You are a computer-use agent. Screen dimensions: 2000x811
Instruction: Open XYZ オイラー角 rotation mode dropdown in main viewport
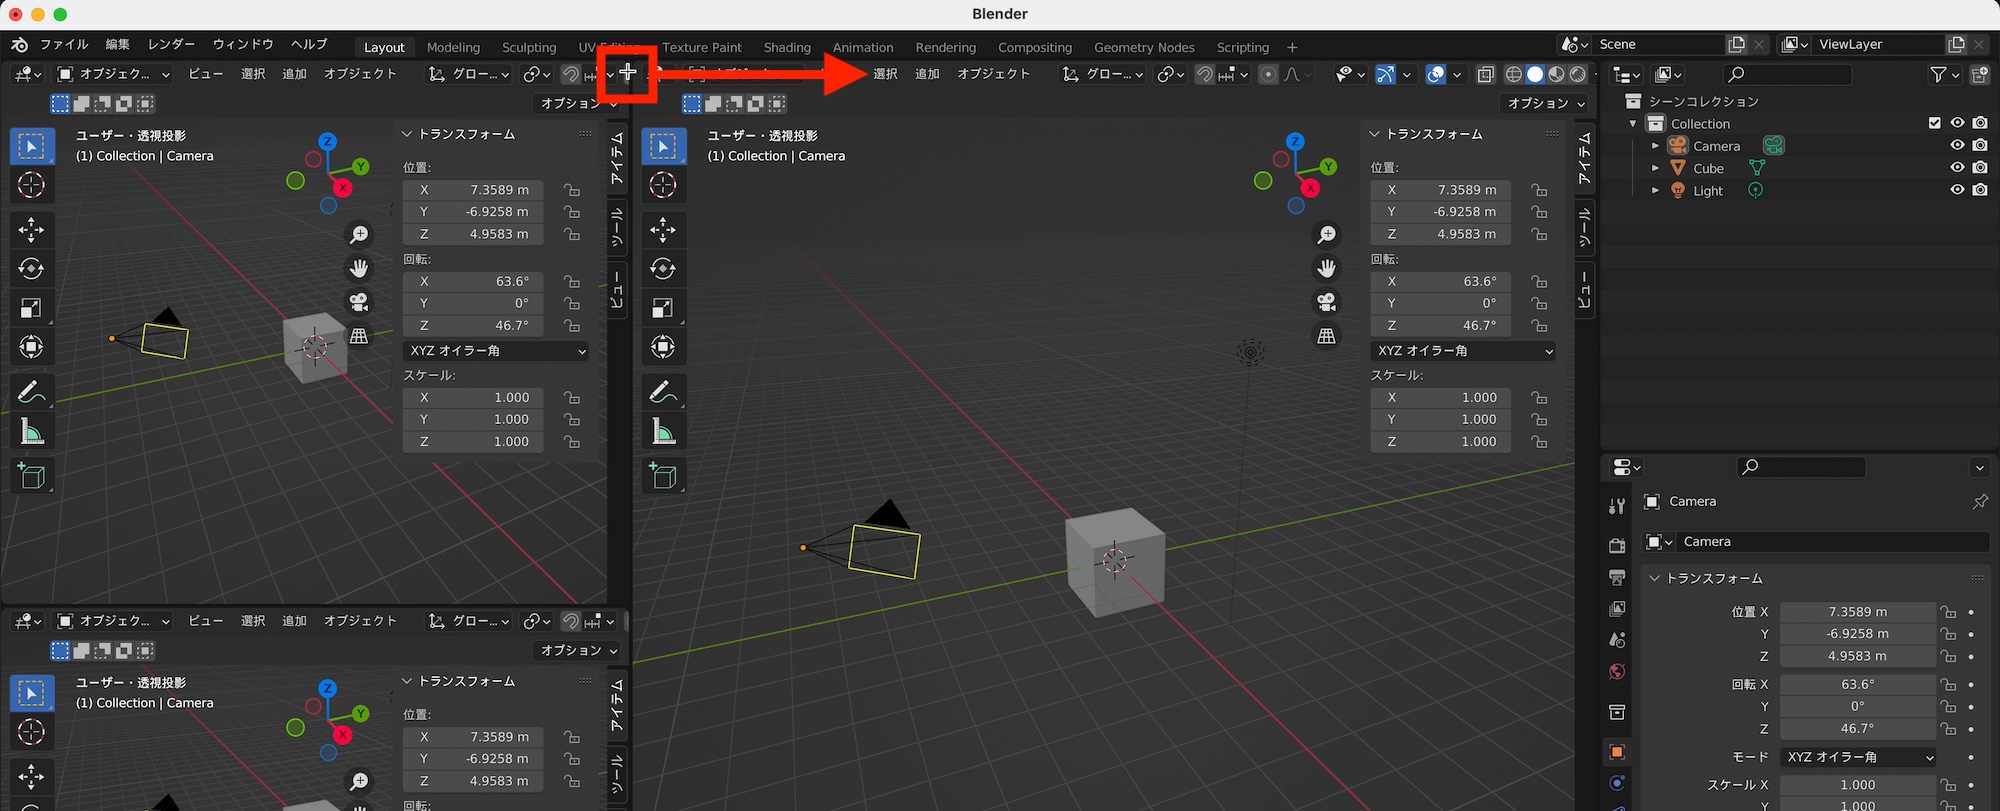pyautogui.click(x=1463, y=351)
